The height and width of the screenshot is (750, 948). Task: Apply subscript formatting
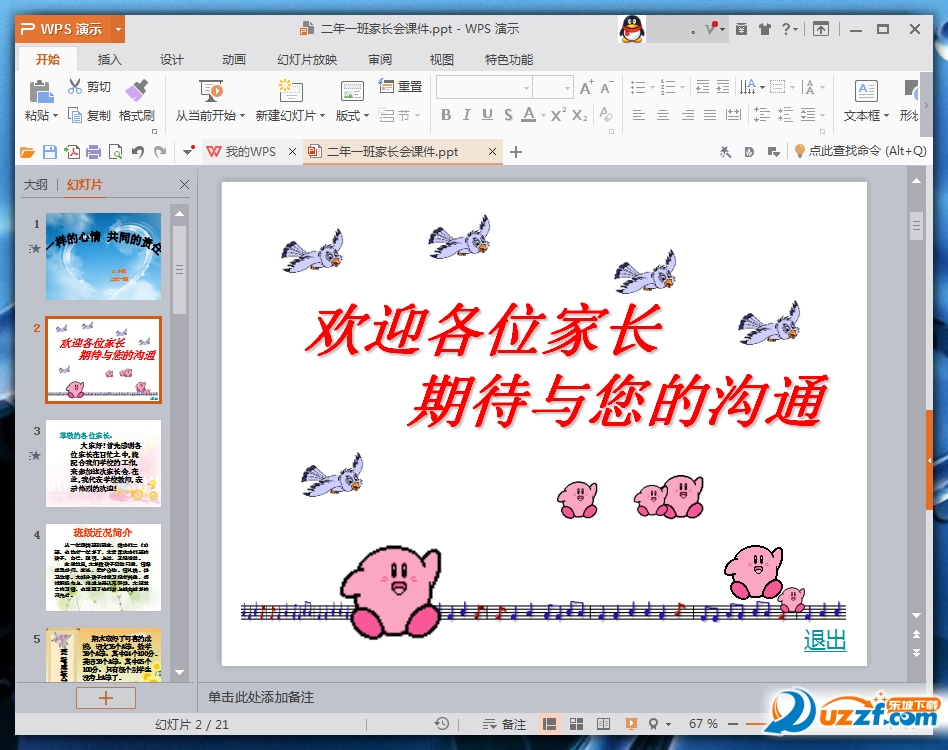[579, 115]
